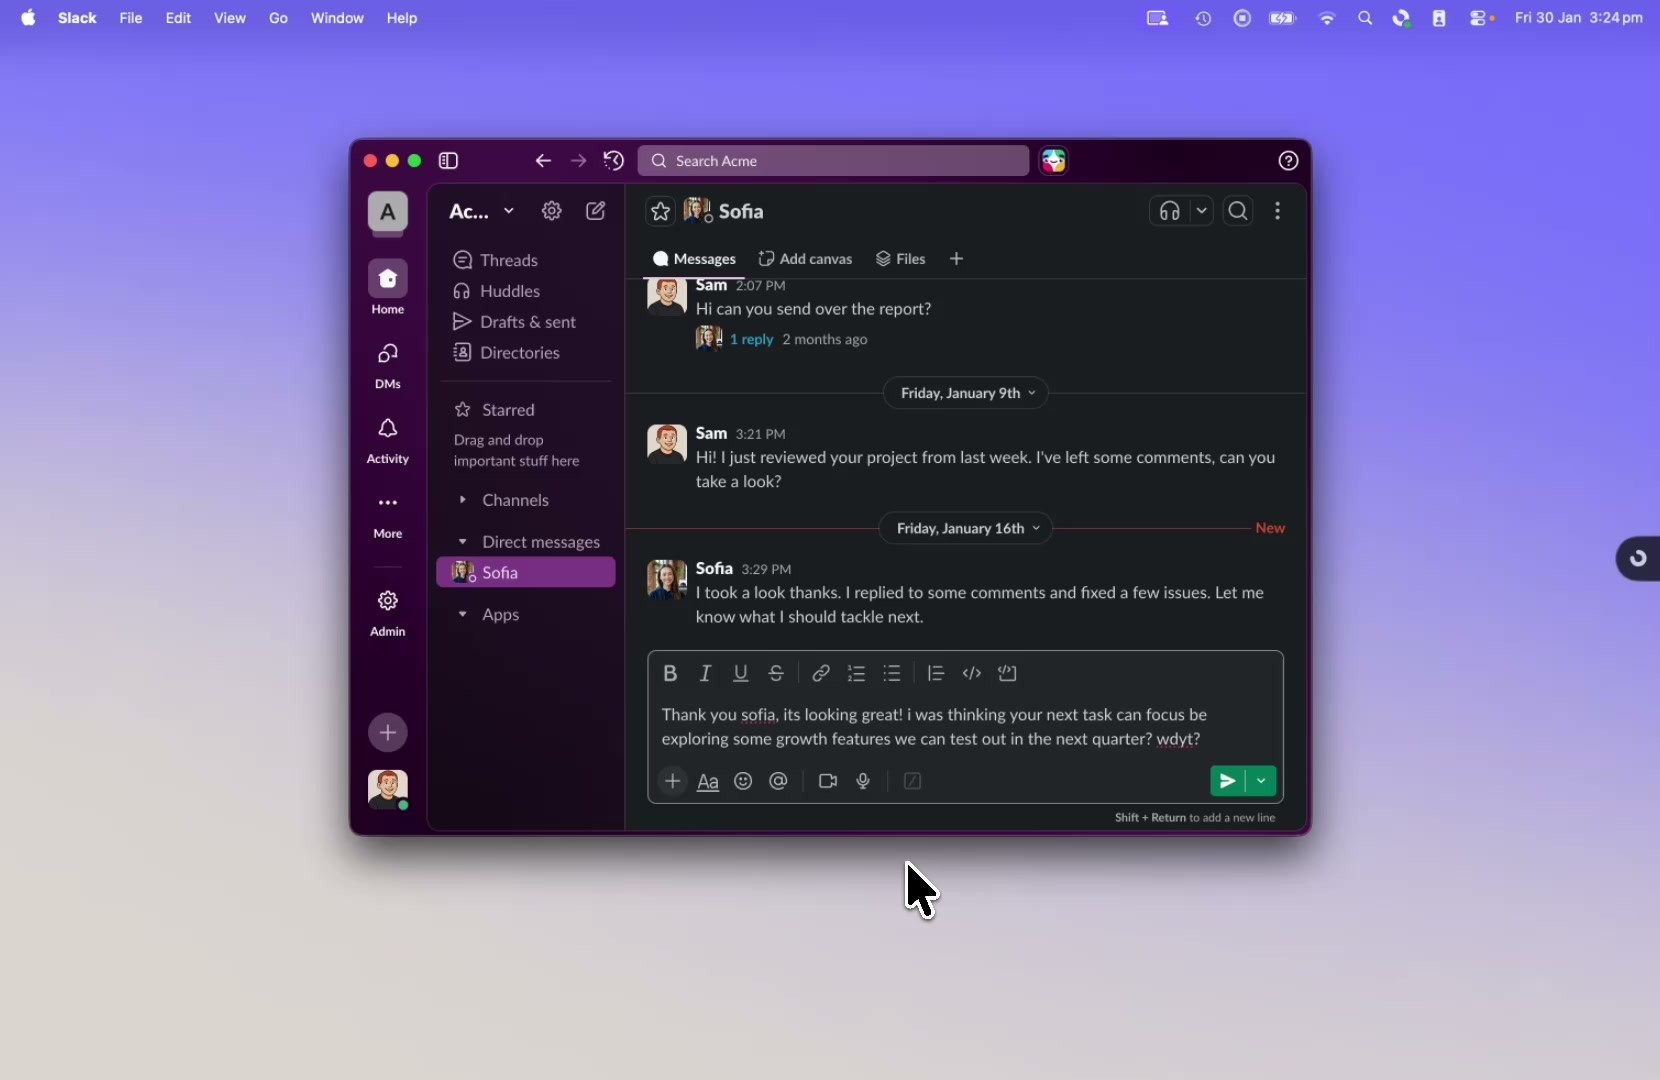Add a new tab with plus
This screenshot has height=1080, width=1660.
pos(957,260)
